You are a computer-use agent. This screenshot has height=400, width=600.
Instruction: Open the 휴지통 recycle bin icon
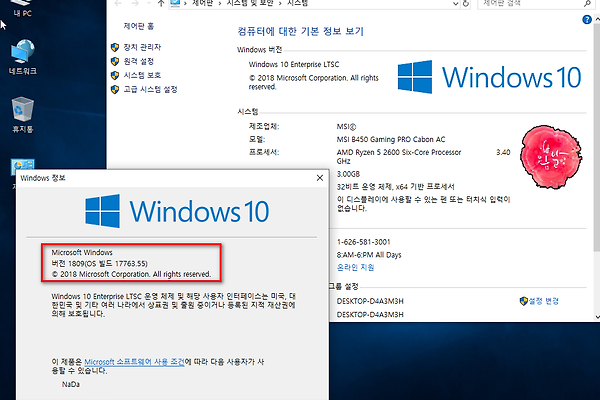click(x=23, y=114)
